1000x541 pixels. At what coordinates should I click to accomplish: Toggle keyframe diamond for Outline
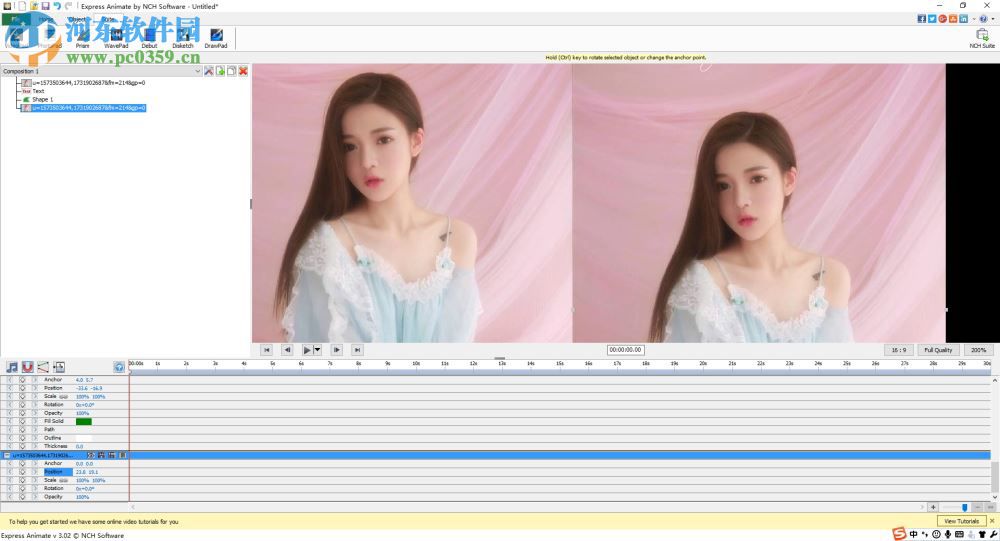tap(22, 438)
